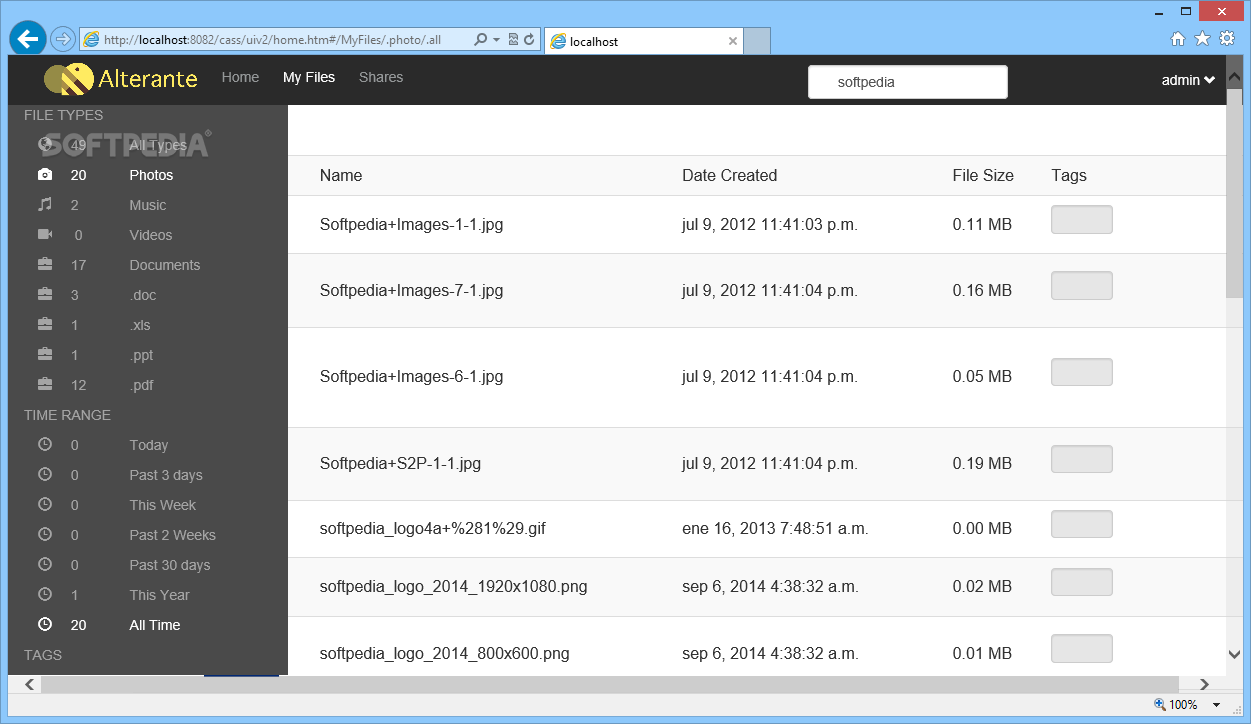
Task: Show only .pdf files
Action: point(141,385)
